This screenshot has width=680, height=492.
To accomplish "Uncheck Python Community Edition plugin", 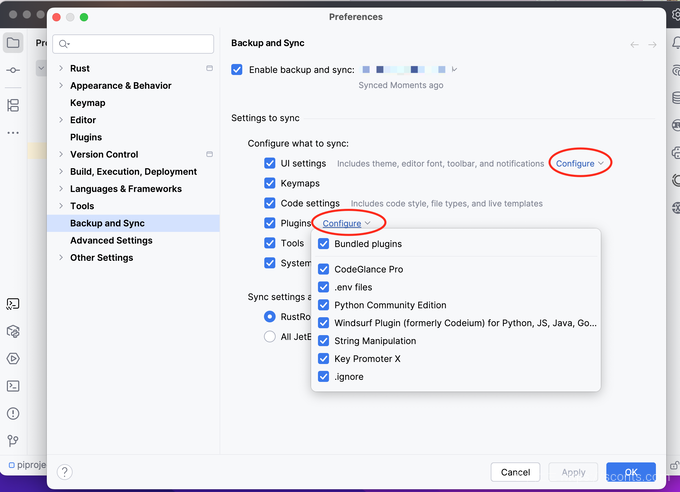I will tap(324, 305).
